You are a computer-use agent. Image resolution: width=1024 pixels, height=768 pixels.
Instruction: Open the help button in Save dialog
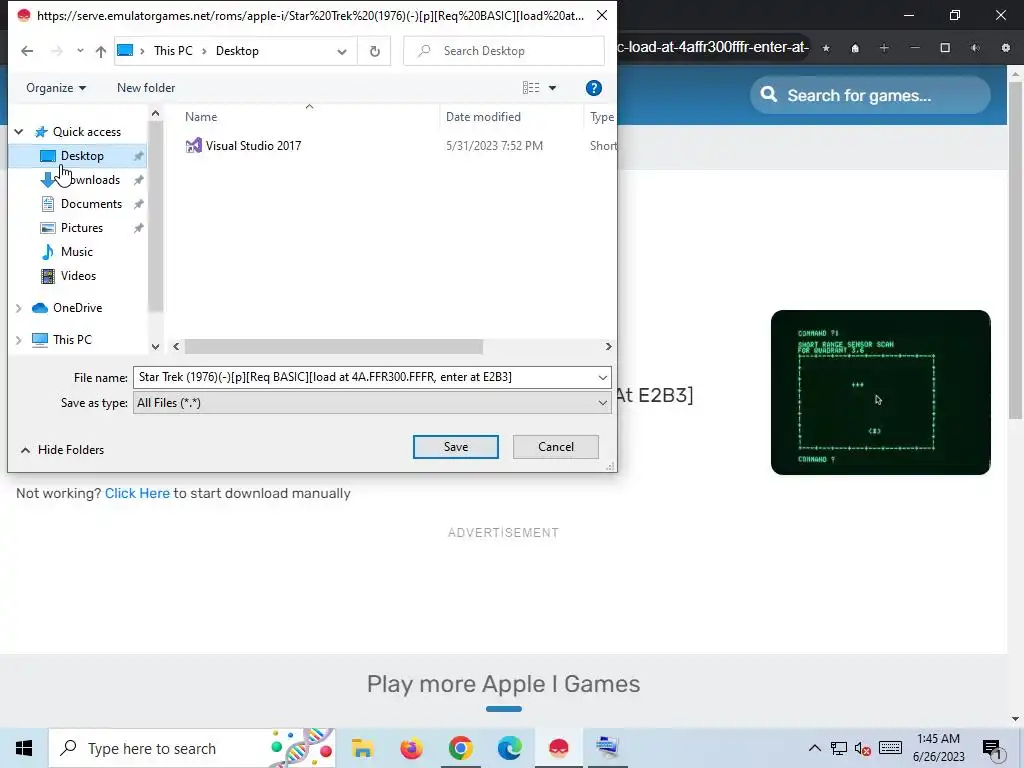click(x=594, y=88)
